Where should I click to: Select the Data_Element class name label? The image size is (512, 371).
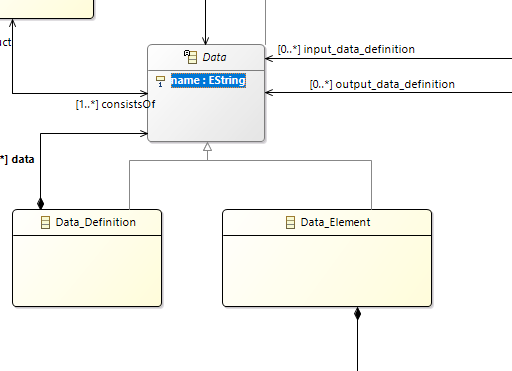click(335, 222)
